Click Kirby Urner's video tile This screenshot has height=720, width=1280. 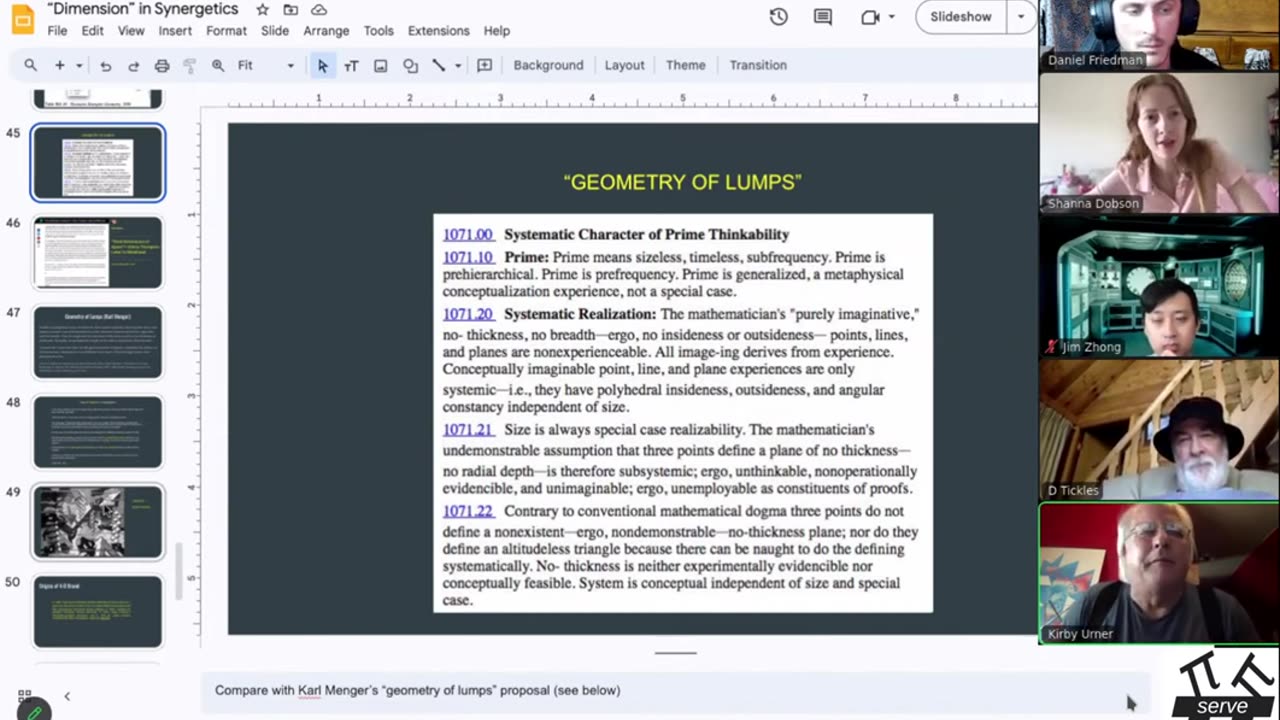coord(1158,573)
